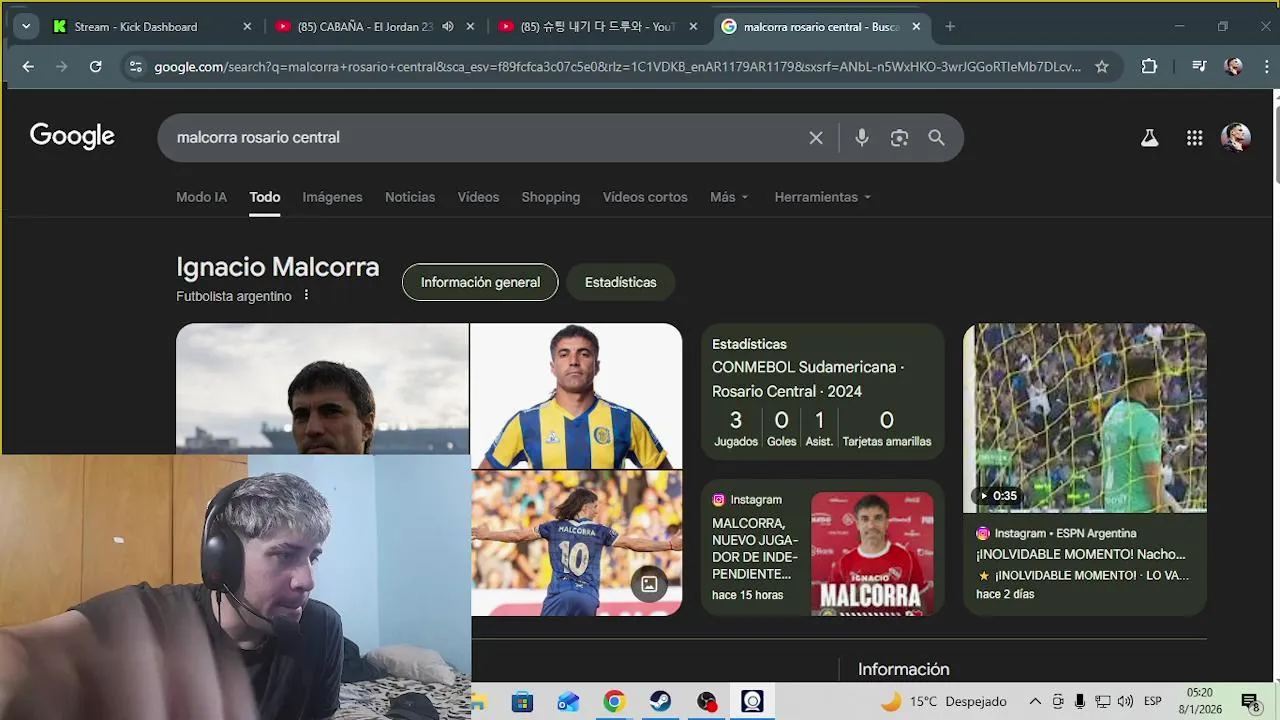Open network icon in system tray

click(x=1102, y=702)
